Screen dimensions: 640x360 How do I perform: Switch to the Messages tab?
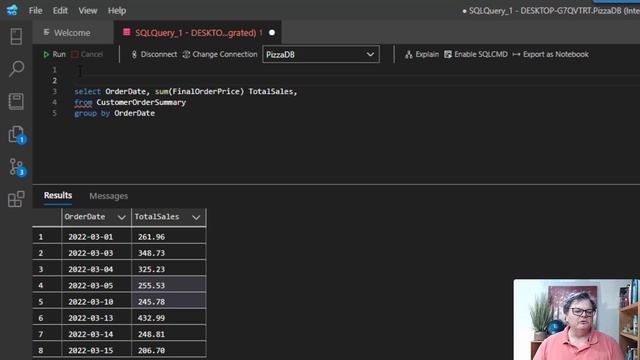pos(109,196)
